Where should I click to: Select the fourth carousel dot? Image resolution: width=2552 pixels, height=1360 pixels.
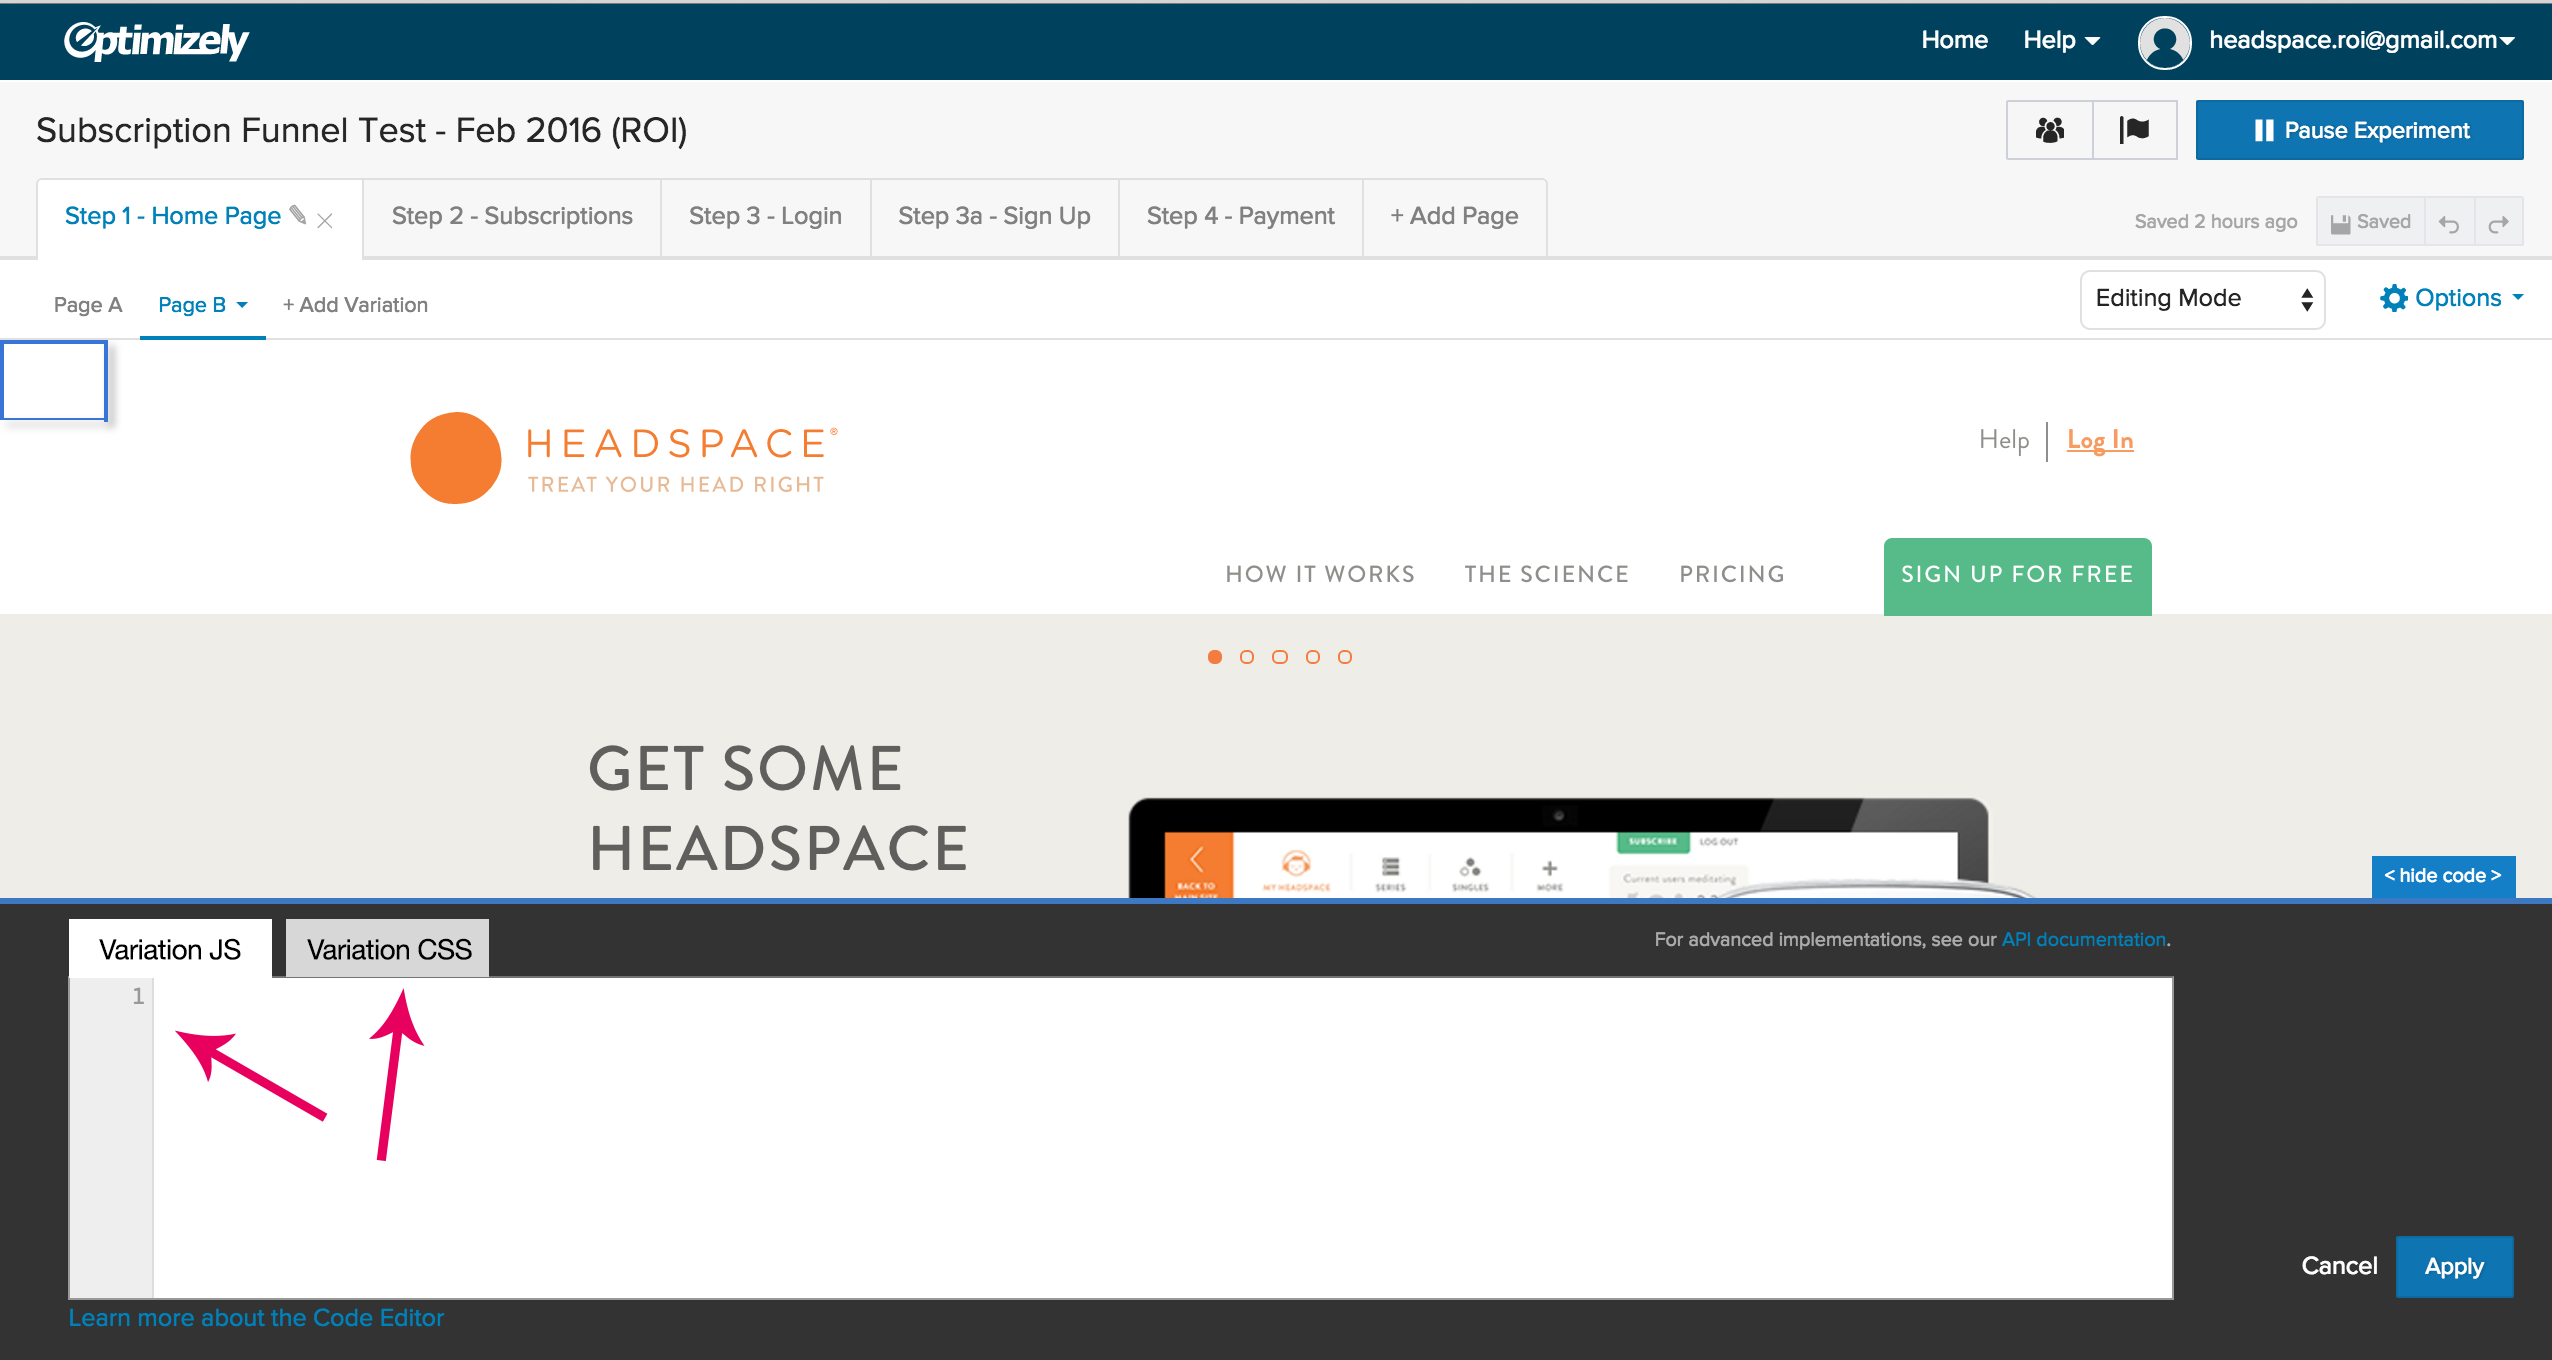pyautogui.click(x=1313, y=657)
